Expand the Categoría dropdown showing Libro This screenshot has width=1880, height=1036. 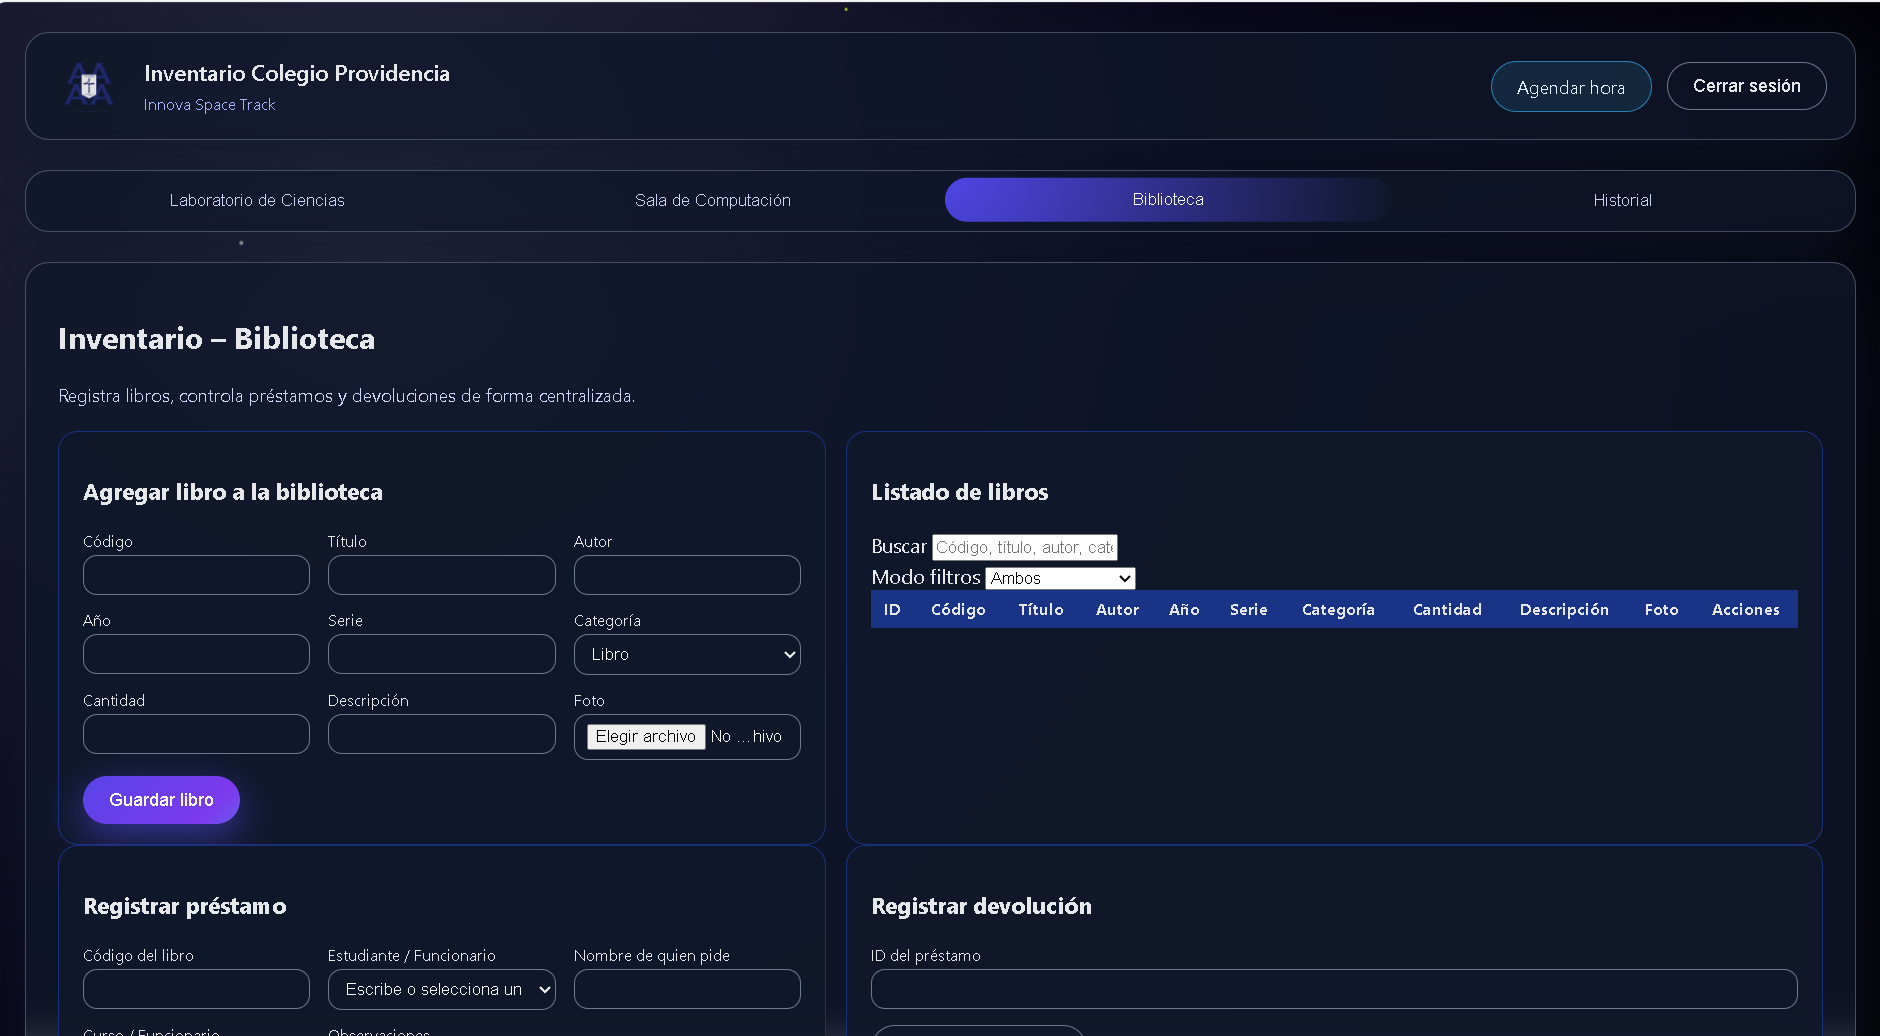(687, 655)
